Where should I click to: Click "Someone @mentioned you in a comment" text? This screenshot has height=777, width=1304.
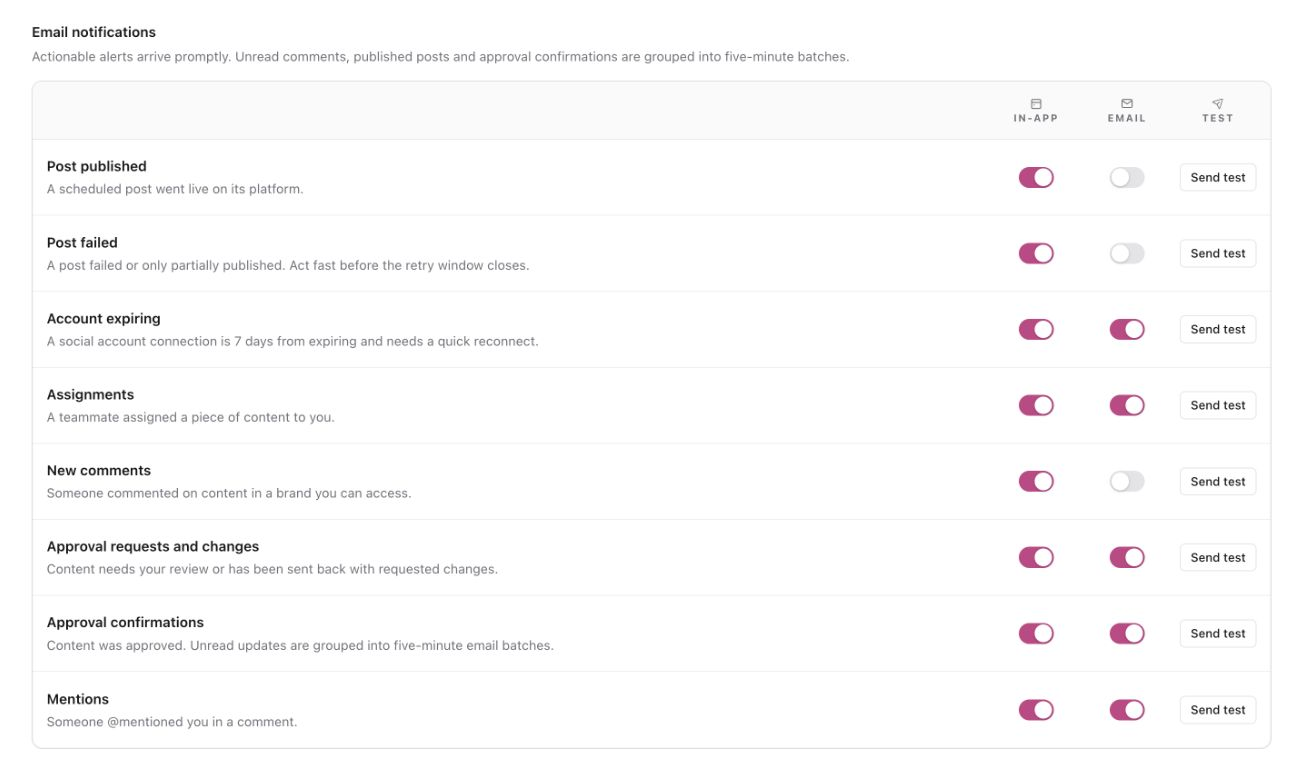pyautogui.click(x=172, y=722)
